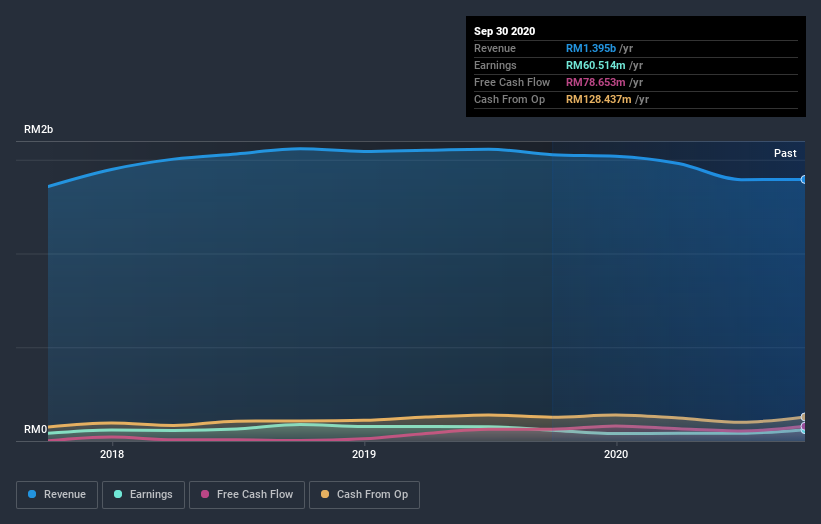Click the RM2b y-axis label
Screen dimensions: 821x524
coord(38,129)
